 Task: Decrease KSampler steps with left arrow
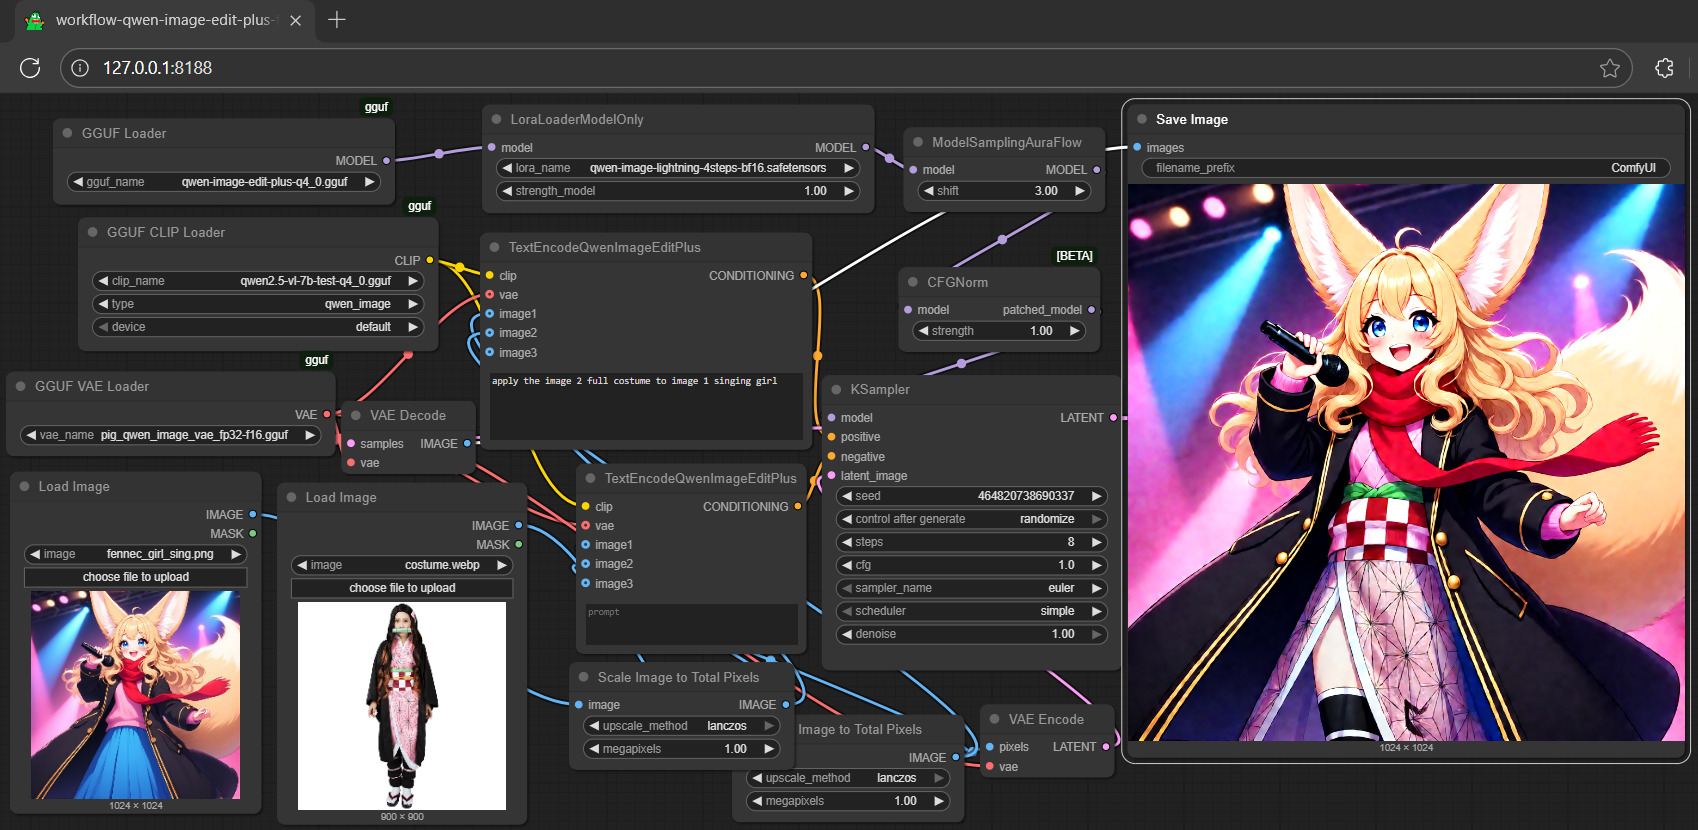coord(847,542)
